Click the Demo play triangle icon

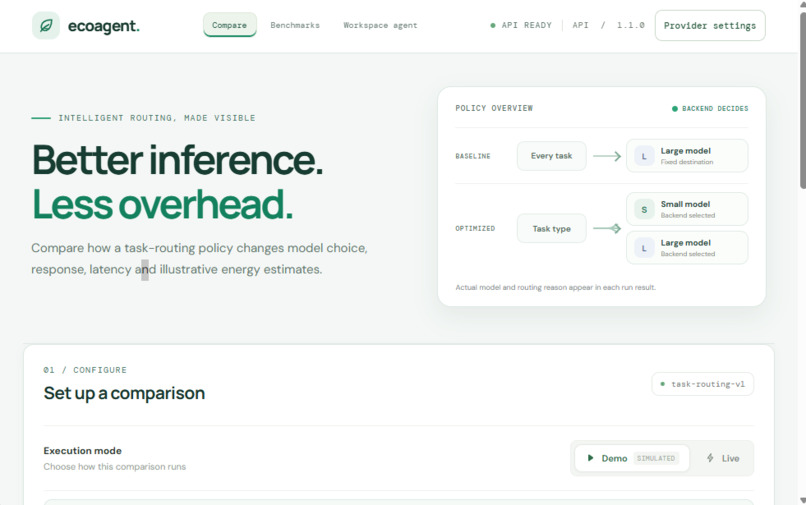tap(590, 458)
